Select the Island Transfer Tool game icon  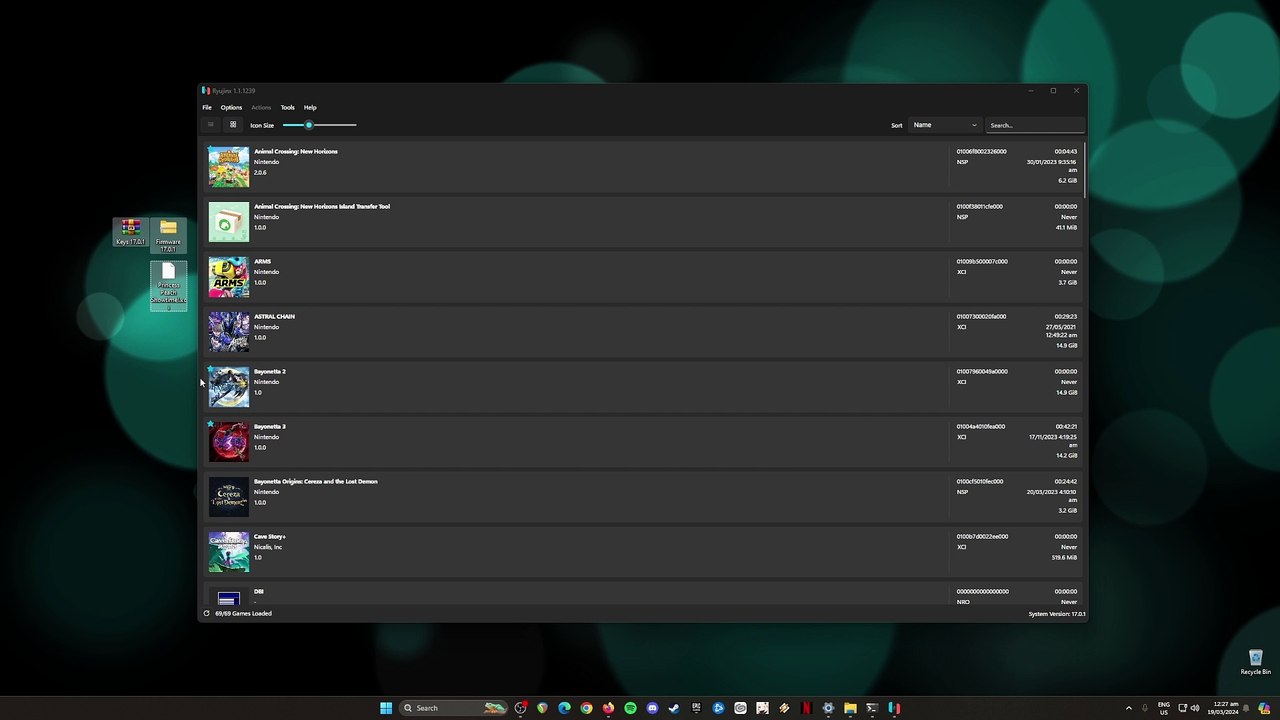(x=229, y=222)
